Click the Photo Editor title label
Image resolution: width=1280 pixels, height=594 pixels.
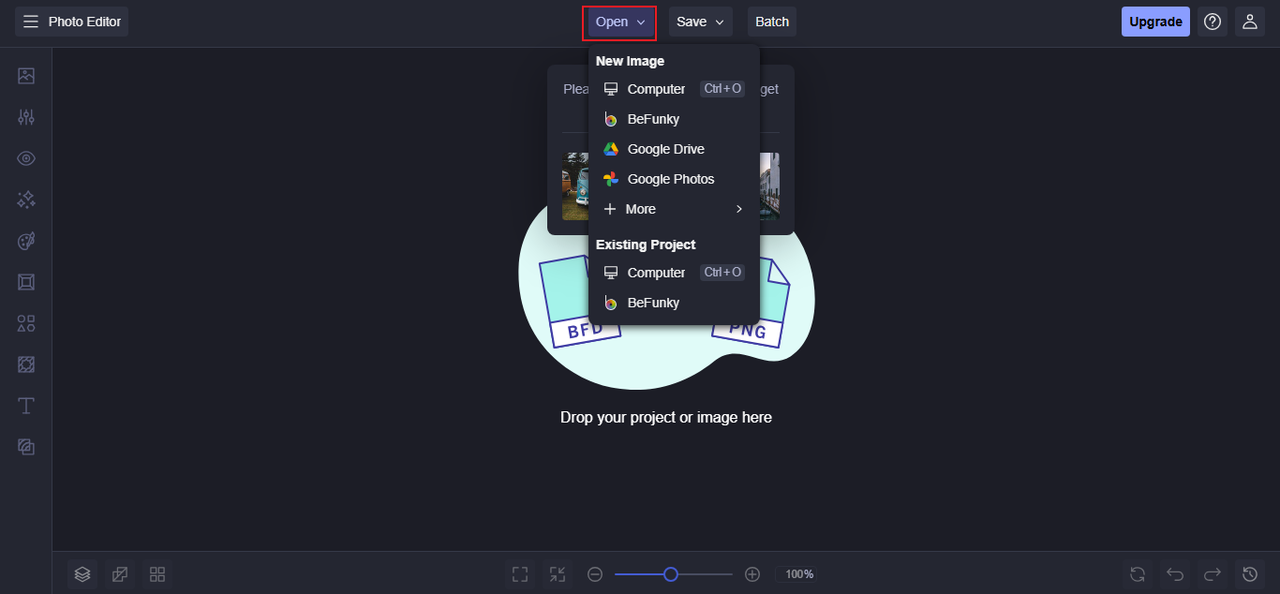[x=85, y=22]
